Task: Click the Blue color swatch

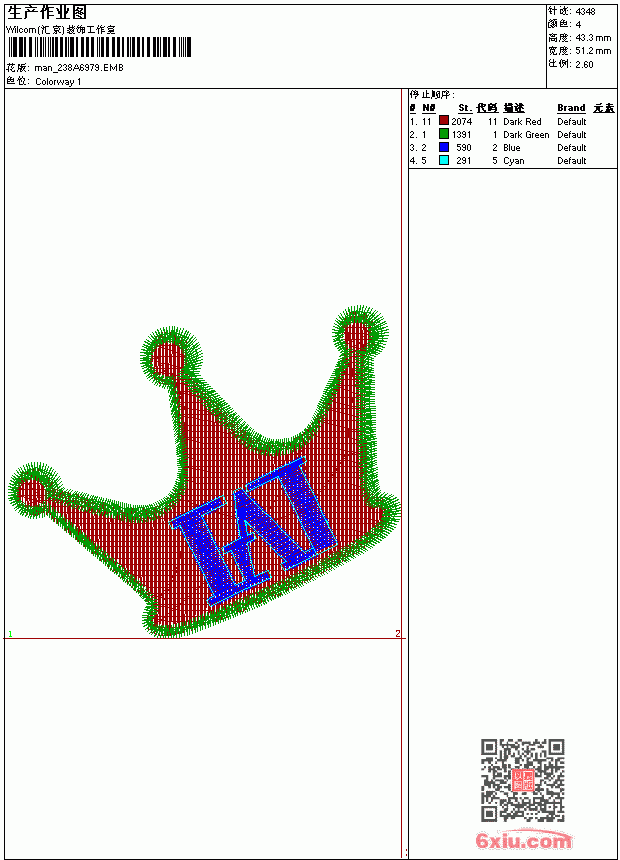Action: tap(444, 147)
